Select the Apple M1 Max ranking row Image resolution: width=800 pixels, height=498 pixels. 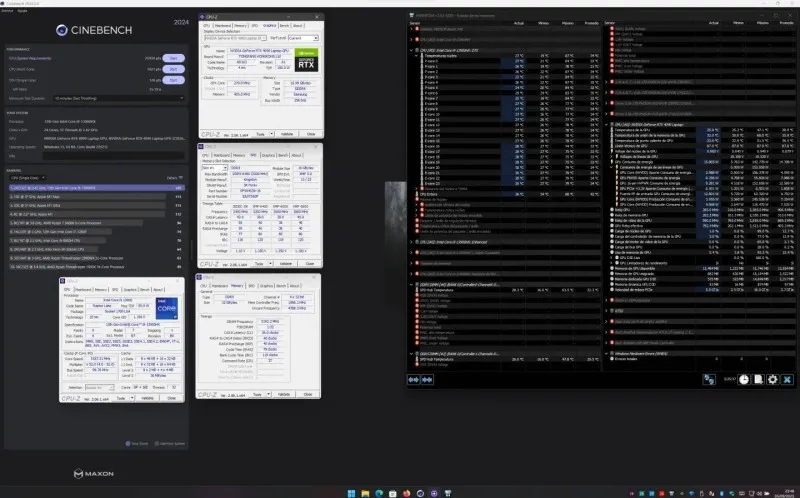(97, 196)
